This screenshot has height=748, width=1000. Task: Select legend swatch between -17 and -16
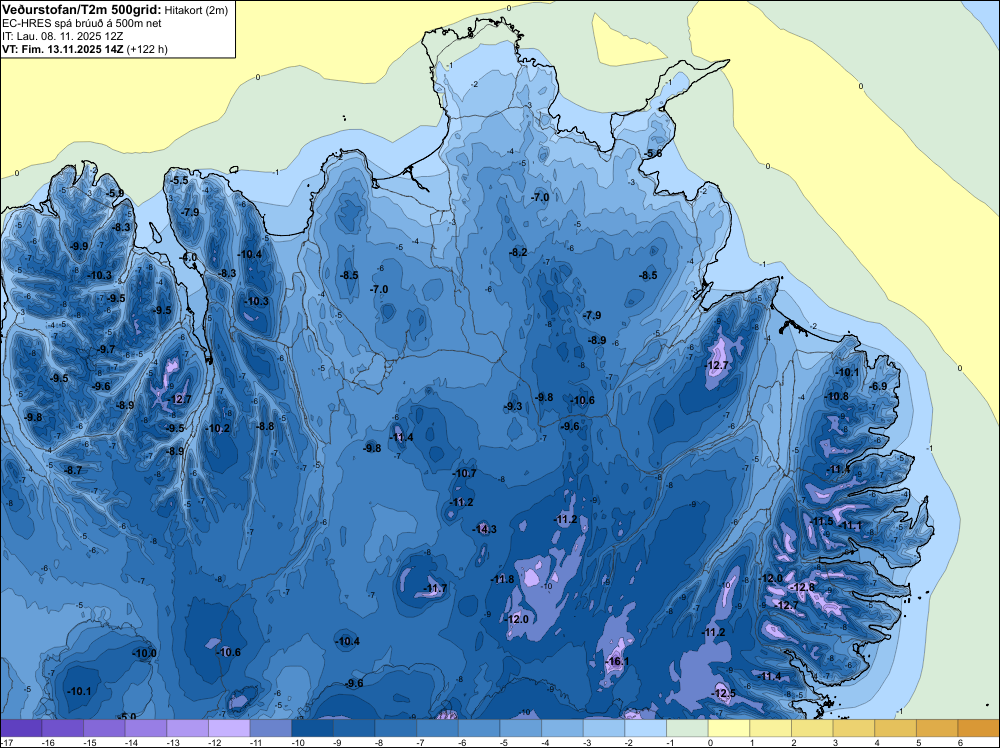21,728
